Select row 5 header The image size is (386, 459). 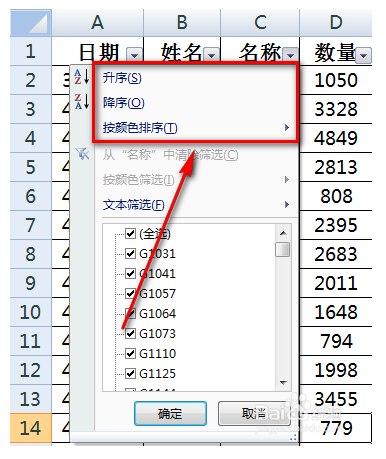(31, 167)
